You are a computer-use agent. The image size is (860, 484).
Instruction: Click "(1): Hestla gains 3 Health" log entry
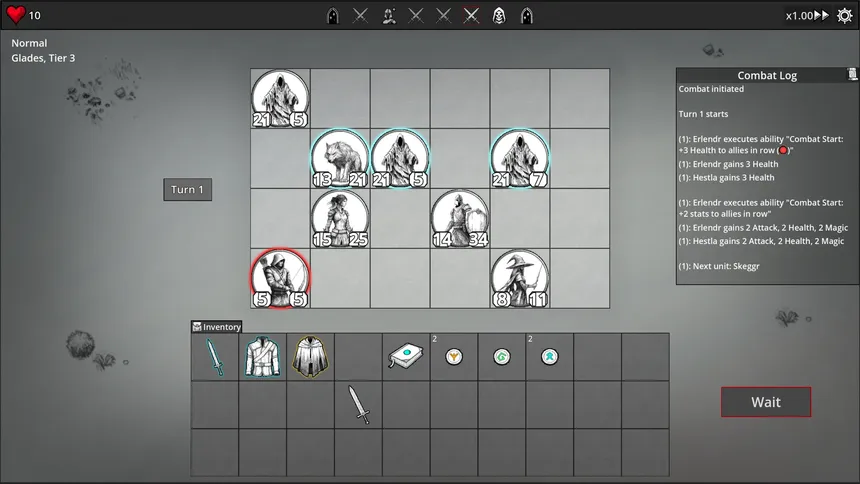coord(726,177)
